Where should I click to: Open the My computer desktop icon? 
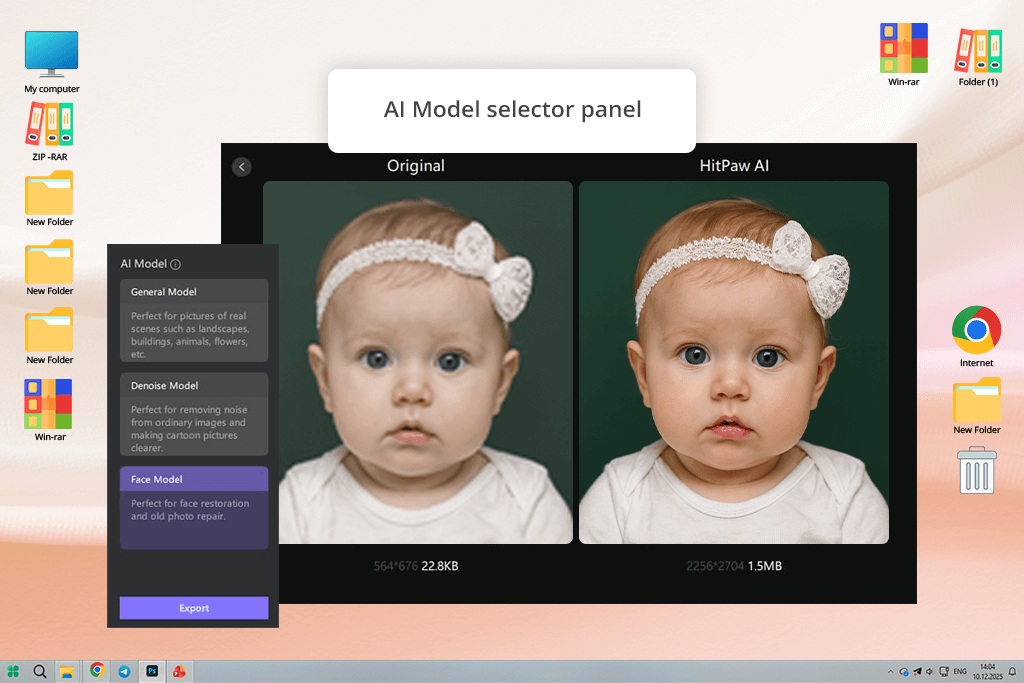pyautogui.click(x=52, y=62)
